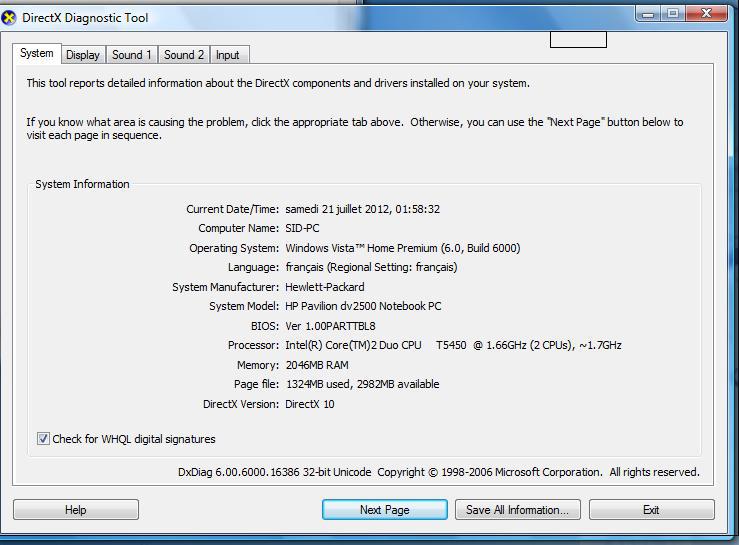The width and height of the screenshot is (739, 545).
Task: Open the Sound 1 tab
Action: [131, 55]
